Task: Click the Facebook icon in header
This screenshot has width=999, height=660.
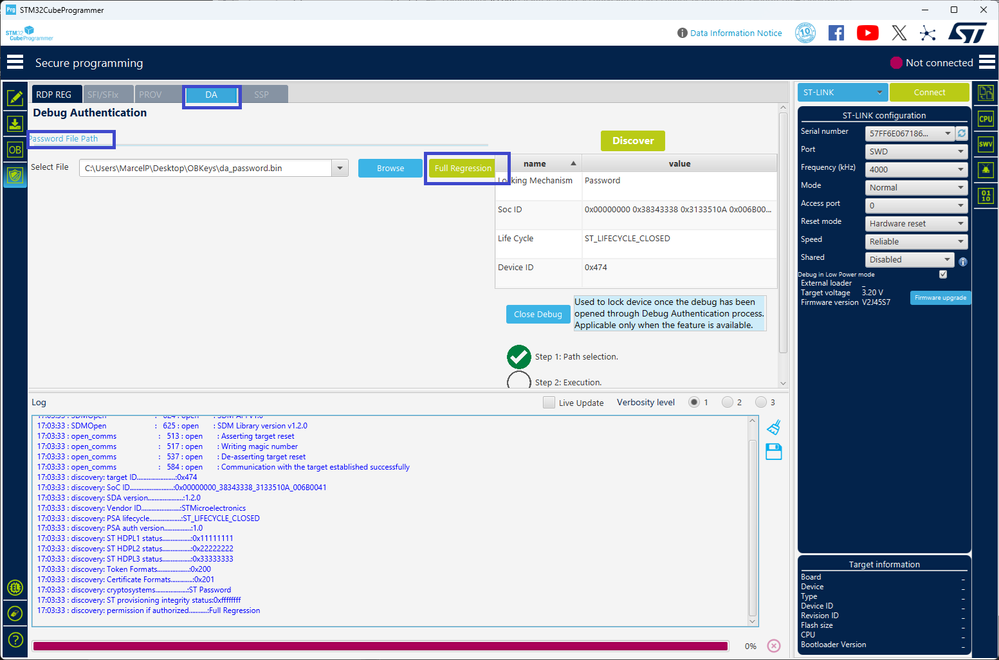Action: click(836, 32)
